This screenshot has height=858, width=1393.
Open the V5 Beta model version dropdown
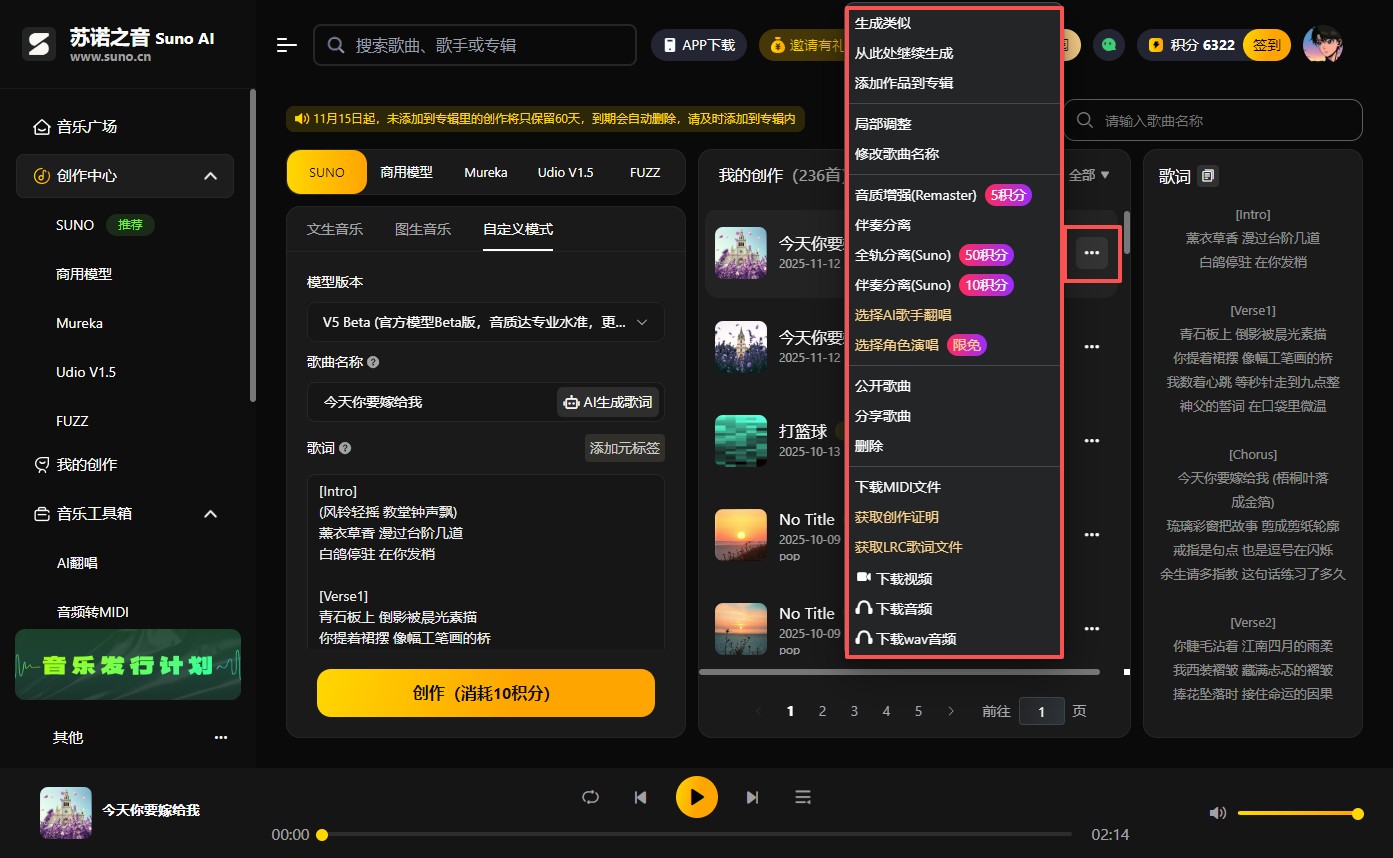pyautogui.click(x=485, y=322)
